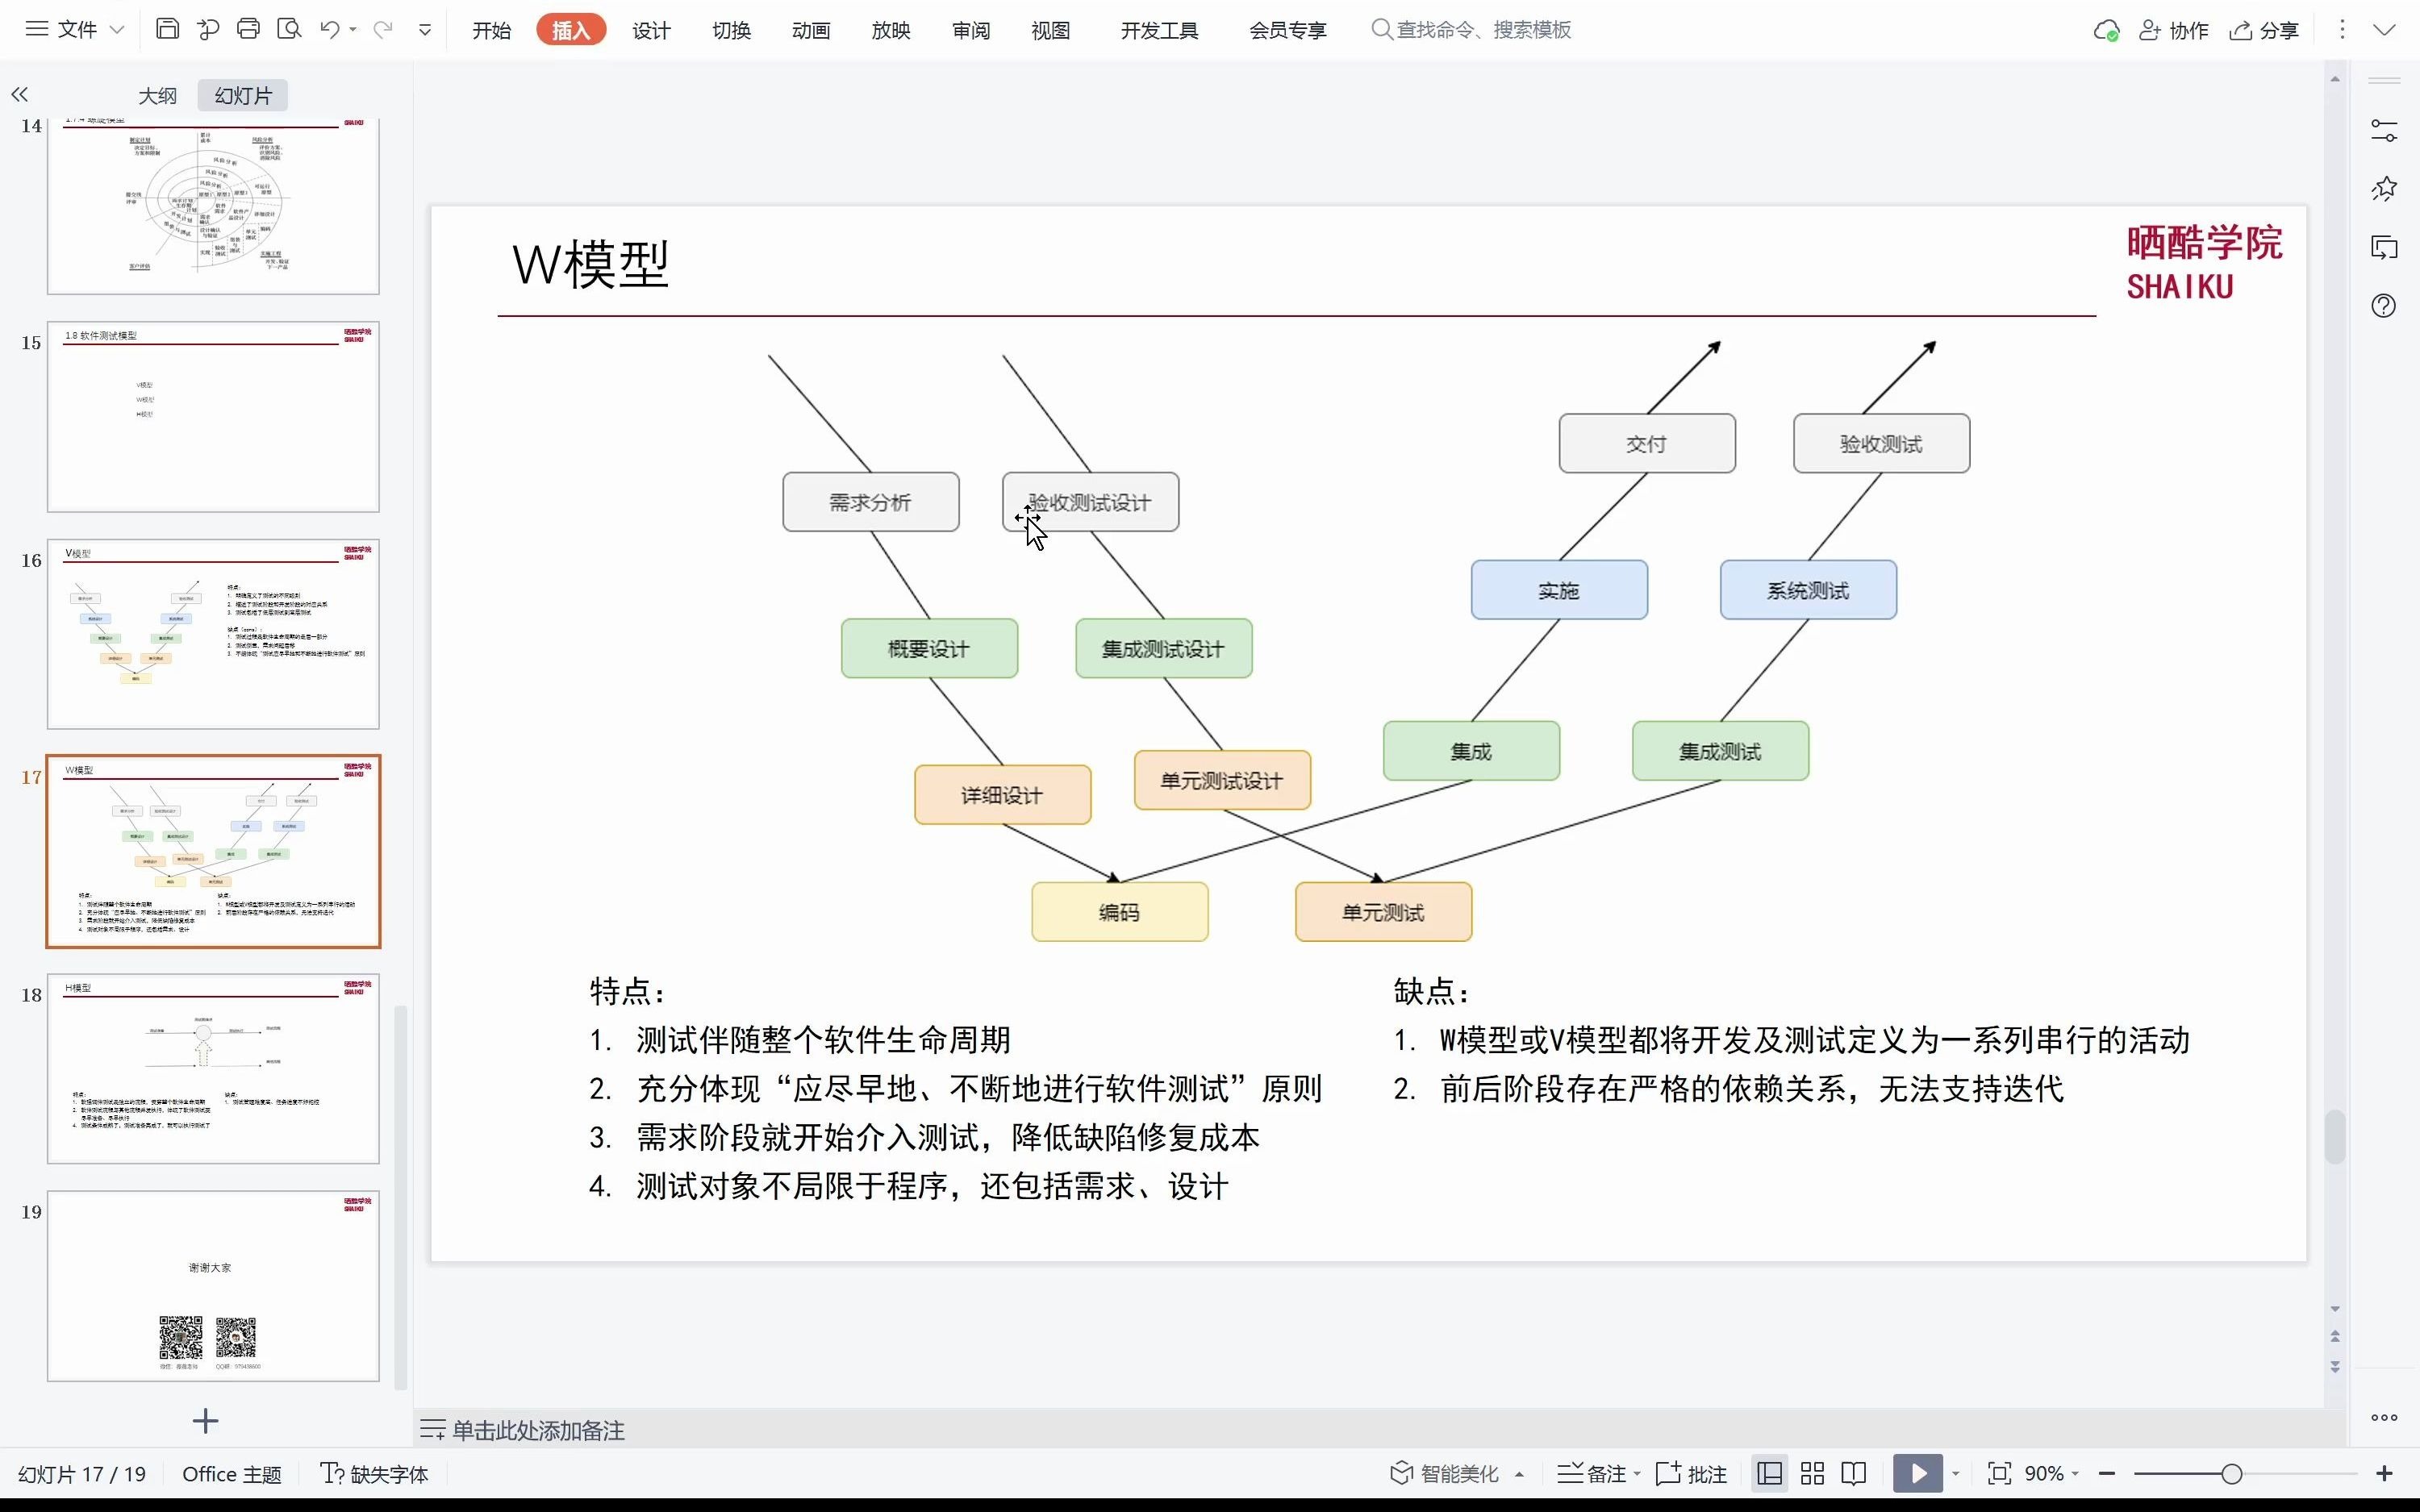2420x1512 pixels.
Task: Open the 会员专享 menu
Action: (x=1286, y=30)
